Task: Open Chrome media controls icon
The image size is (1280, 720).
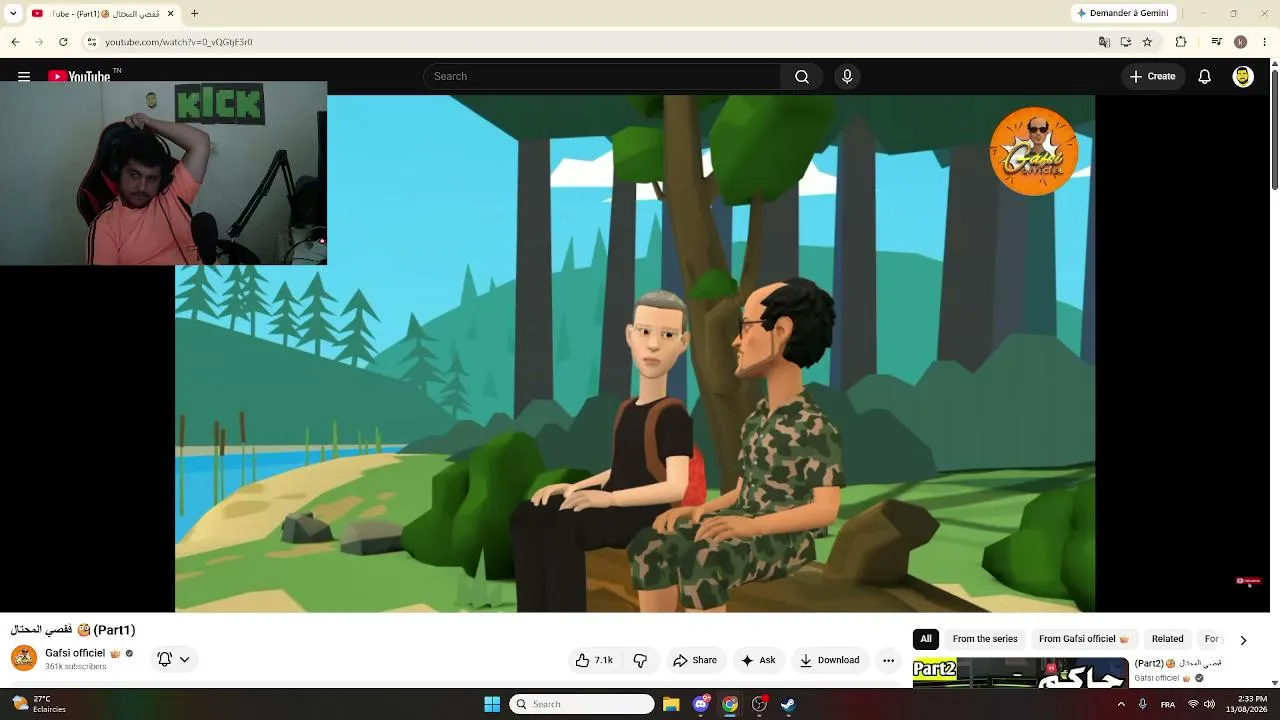Action: tap(1216, 42)
